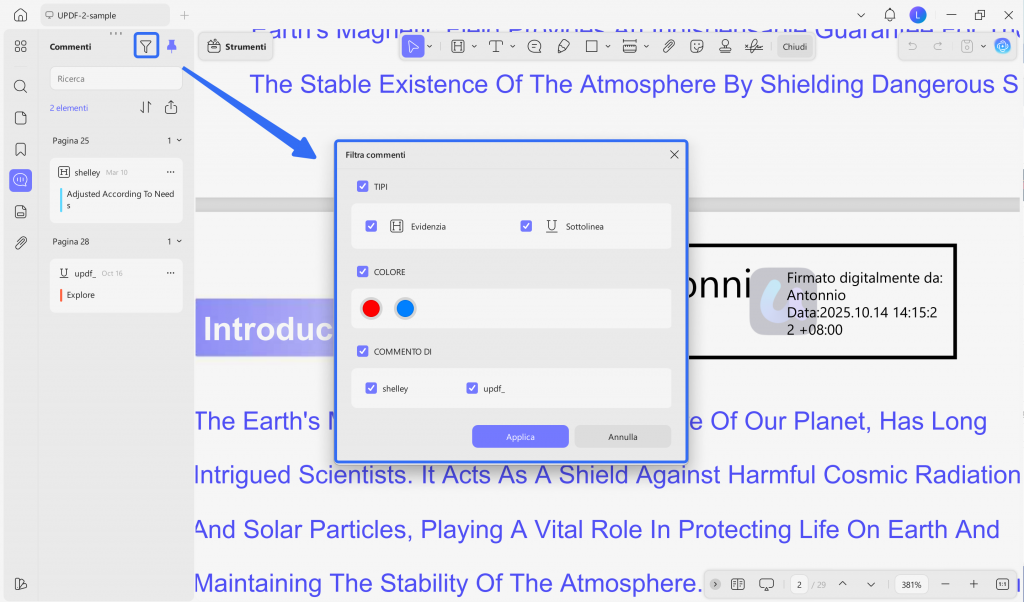Select the comments panel sidebar icon
1024x602 pixels.
20,180
